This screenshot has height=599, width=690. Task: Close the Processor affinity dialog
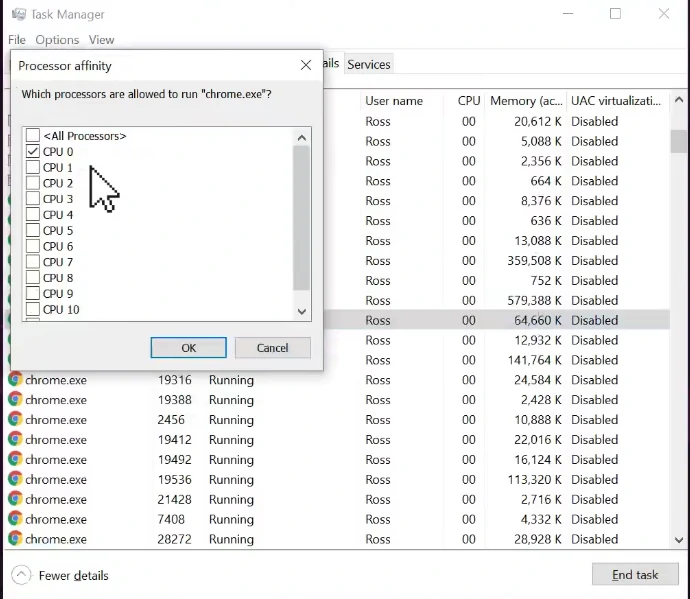pos(306,66)
